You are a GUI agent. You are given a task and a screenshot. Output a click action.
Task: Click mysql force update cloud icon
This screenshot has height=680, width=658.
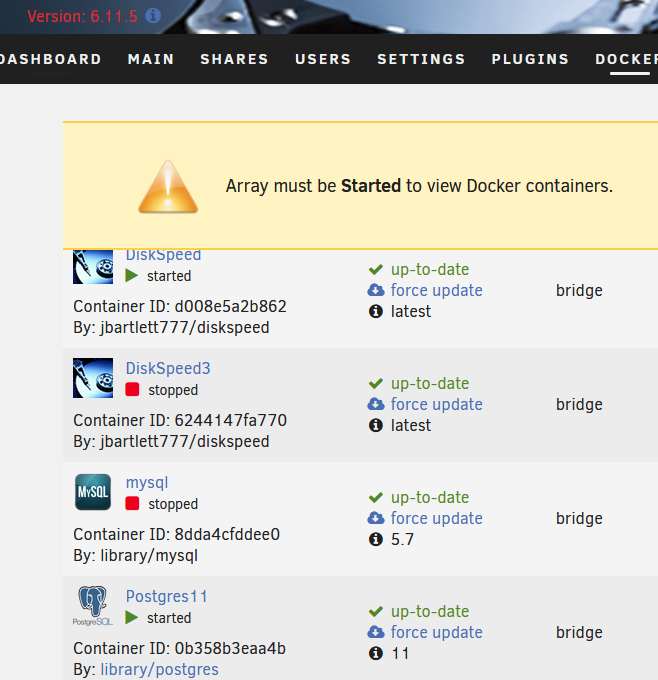(376, 518)
